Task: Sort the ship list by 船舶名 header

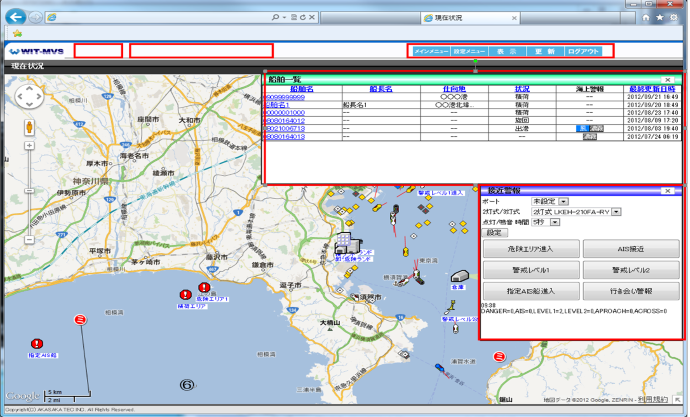Action: pyautogui.click(x=302, y=89)
